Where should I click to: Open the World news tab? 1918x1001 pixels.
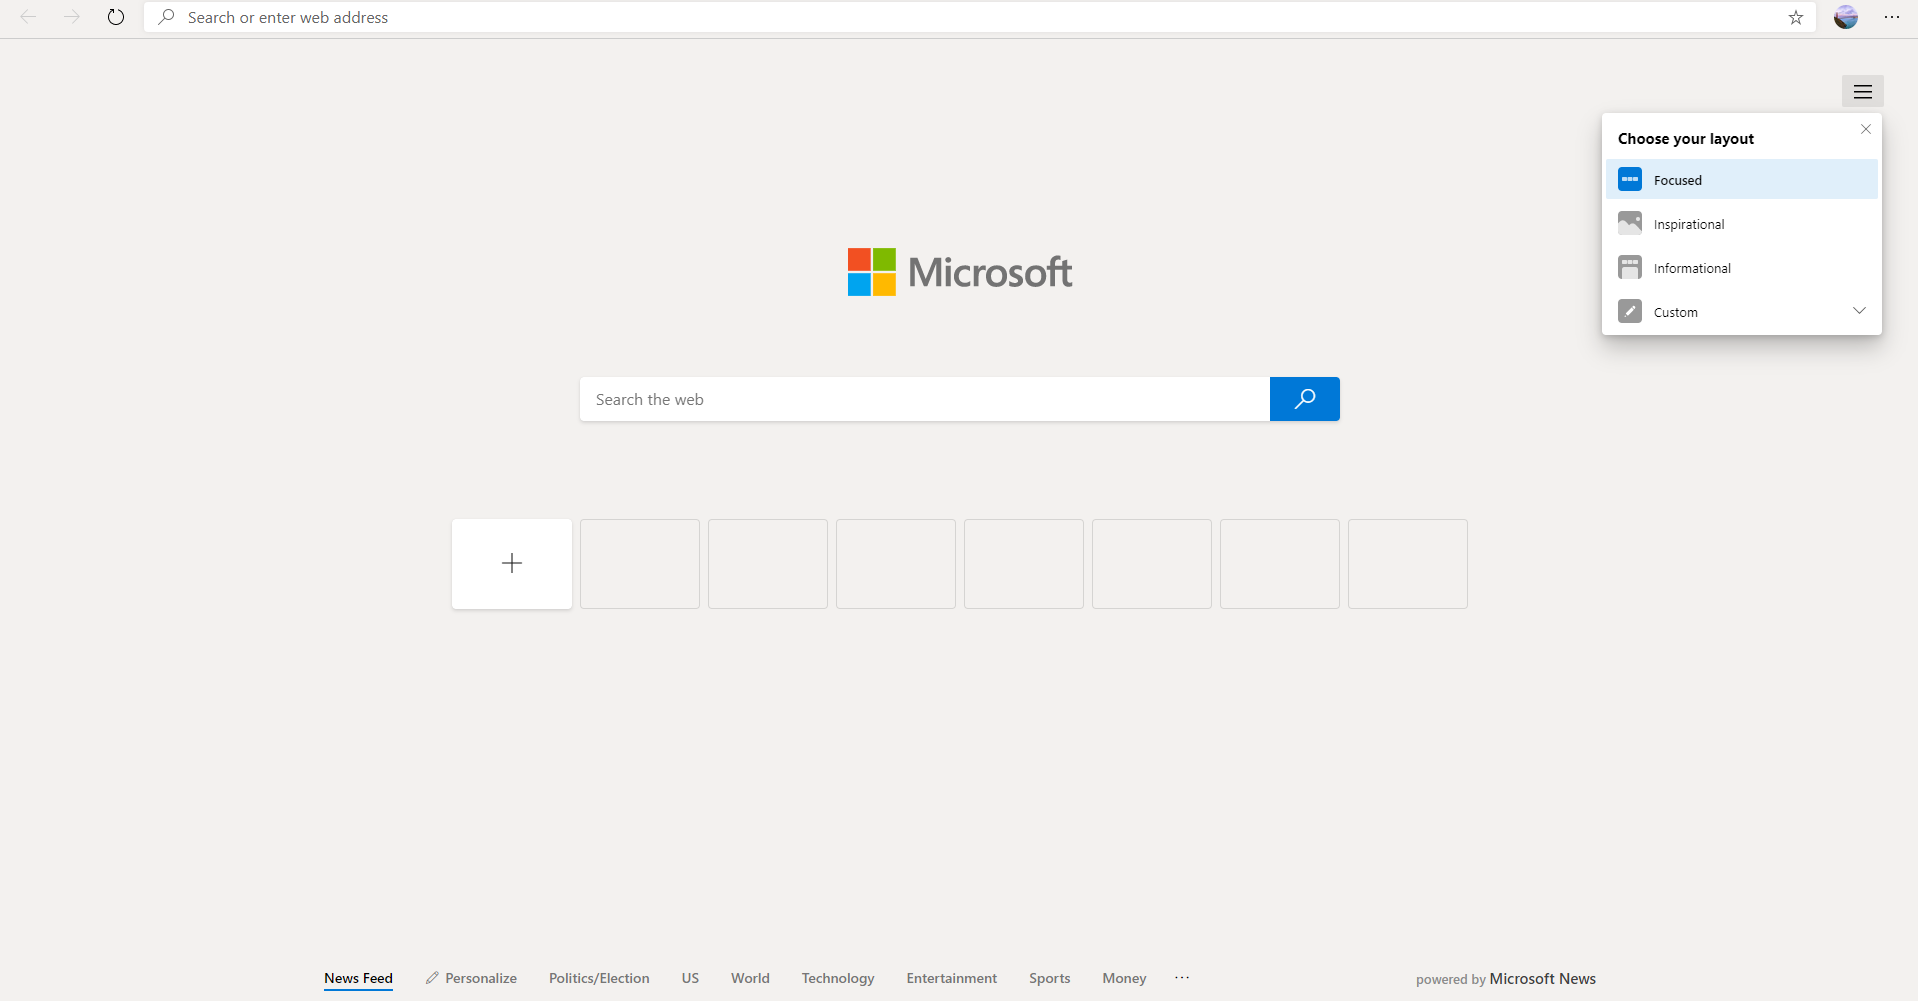(750, 979)
